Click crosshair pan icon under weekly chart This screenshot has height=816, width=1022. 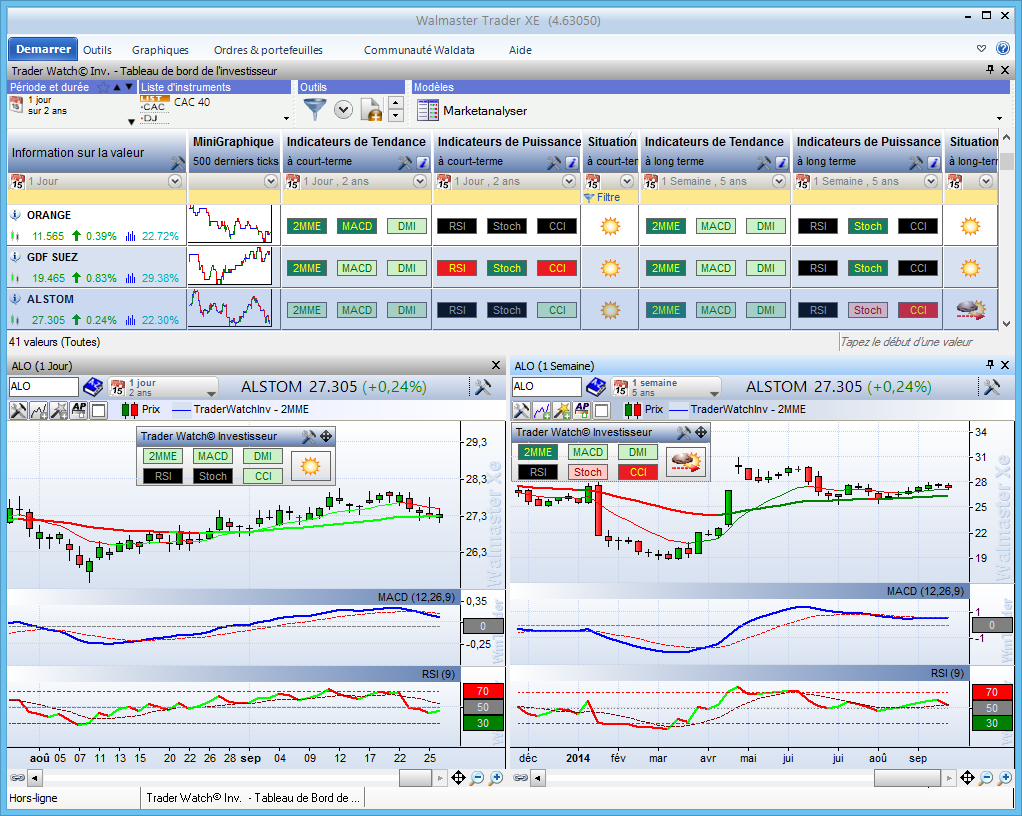pos(967,778)
